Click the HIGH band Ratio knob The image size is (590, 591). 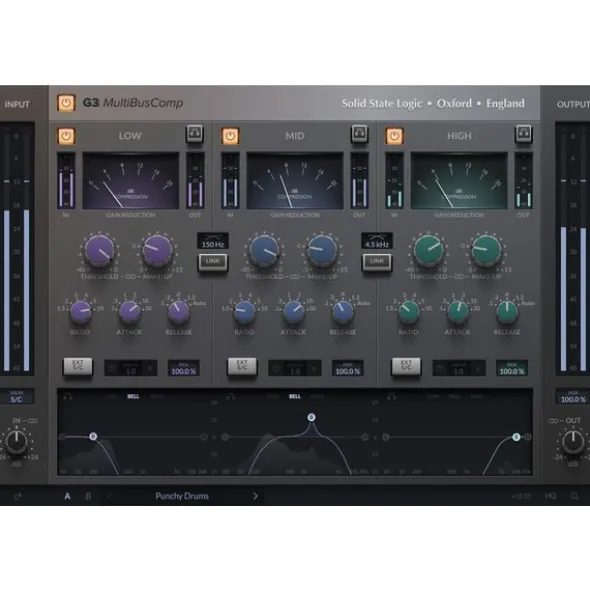(x=409, y=312)
